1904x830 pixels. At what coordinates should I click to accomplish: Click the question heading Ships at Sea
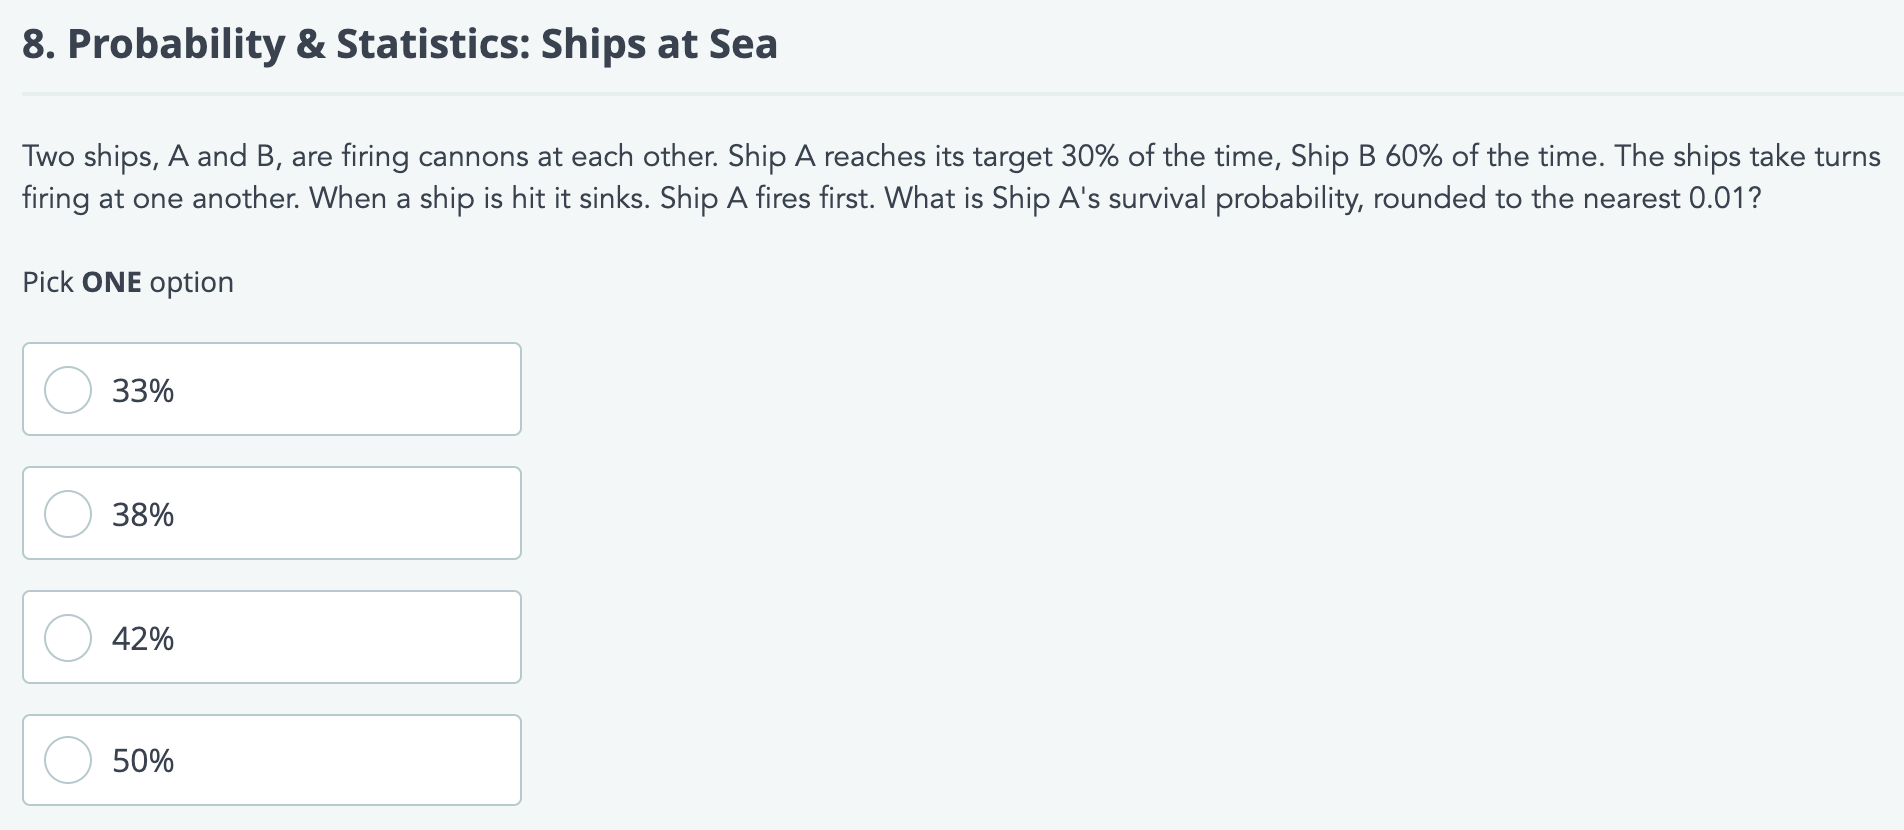[x=400, y=43]
